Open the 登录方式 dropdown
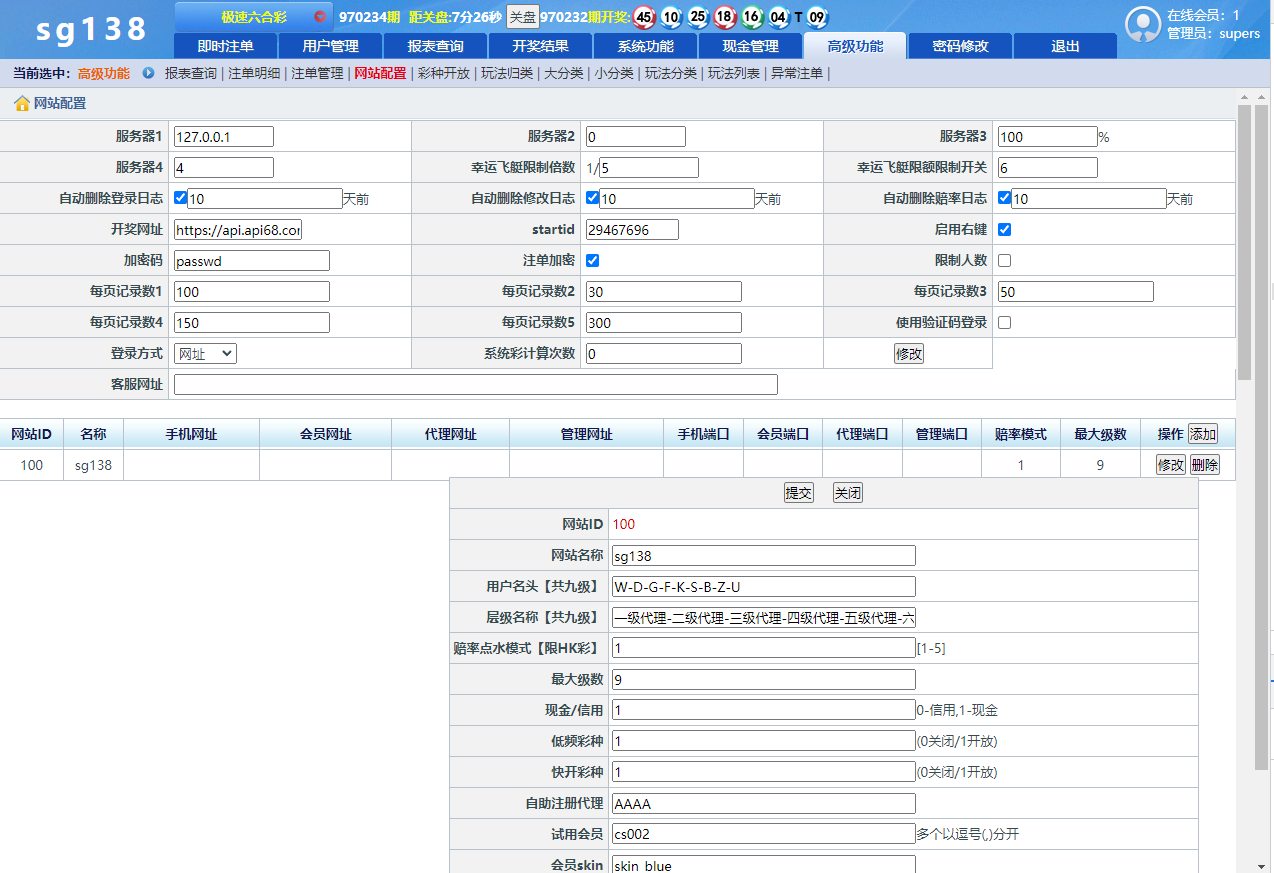Screen dimensions: 1274x873 click(x=205, y=353)
